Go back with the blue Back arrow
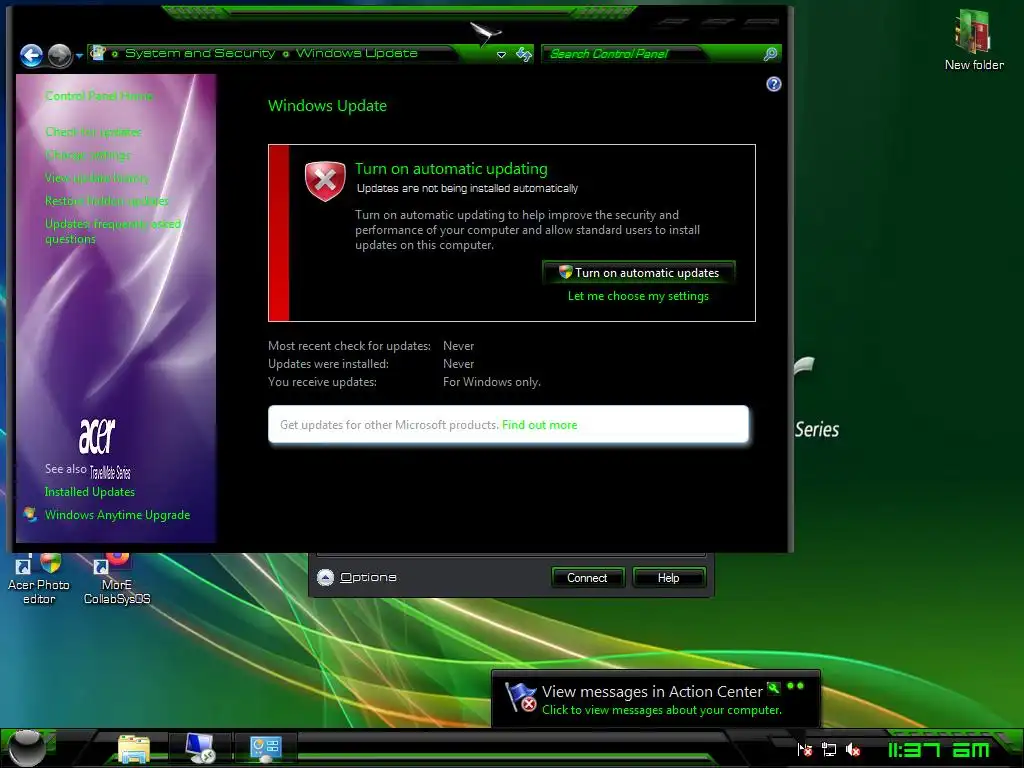 click(x=31, y=56)
